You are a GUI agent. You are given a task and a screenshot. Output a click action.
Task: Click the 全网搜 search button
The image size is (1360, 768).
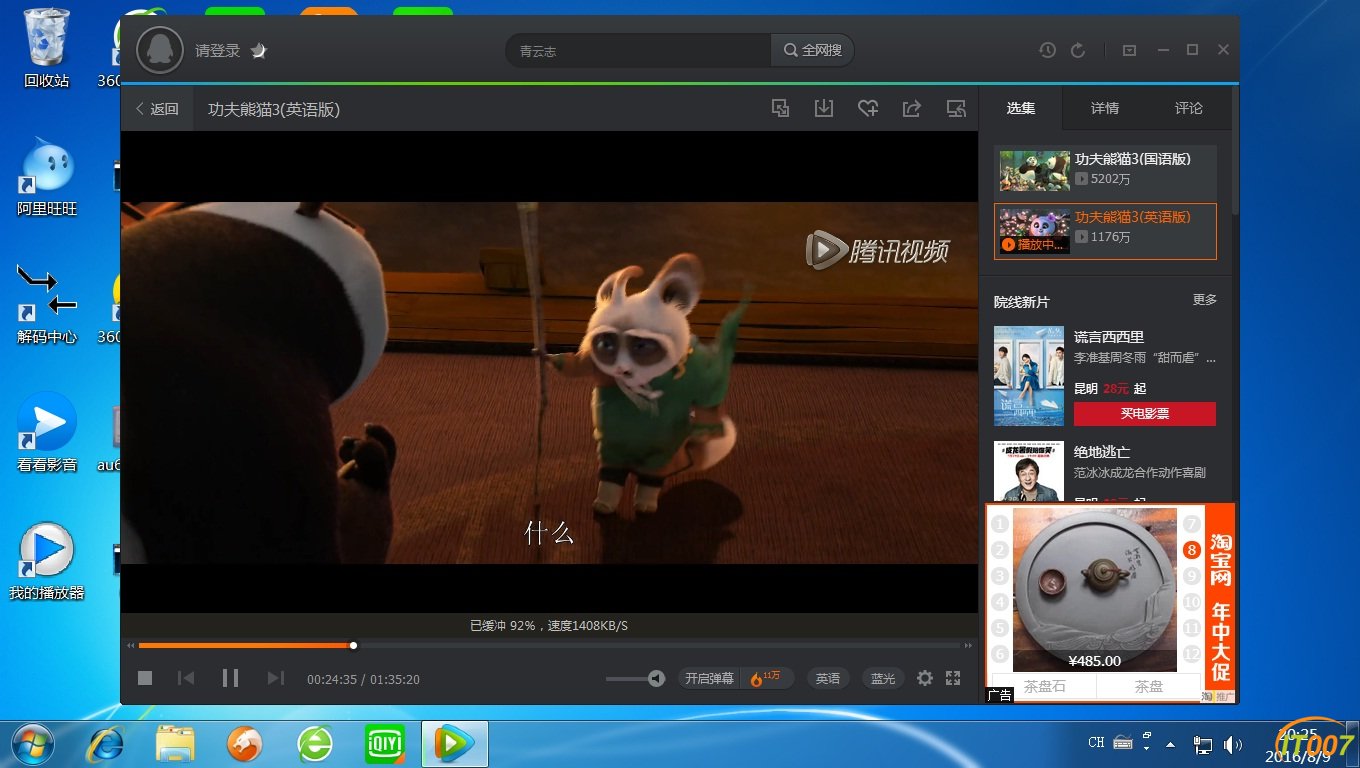(x=812, y=50)
